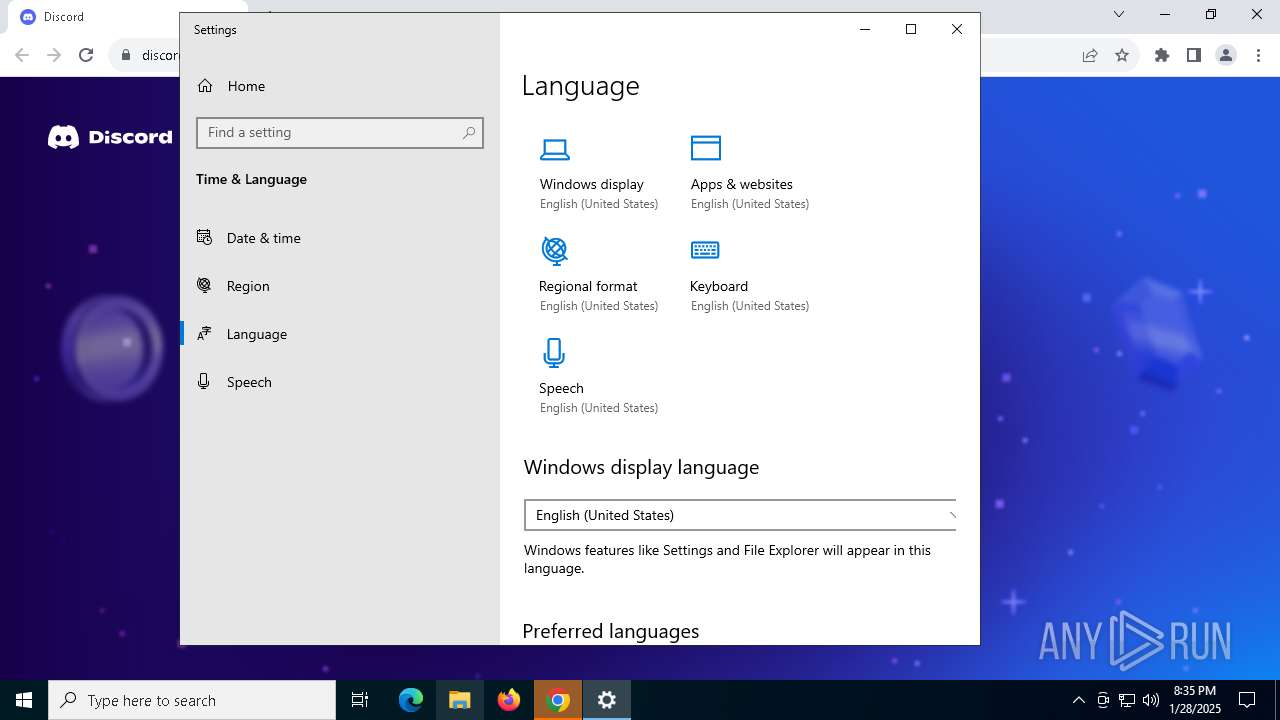Select Date & time settings page
This screenshot has width=1280, height=720.
coord(340,238)
